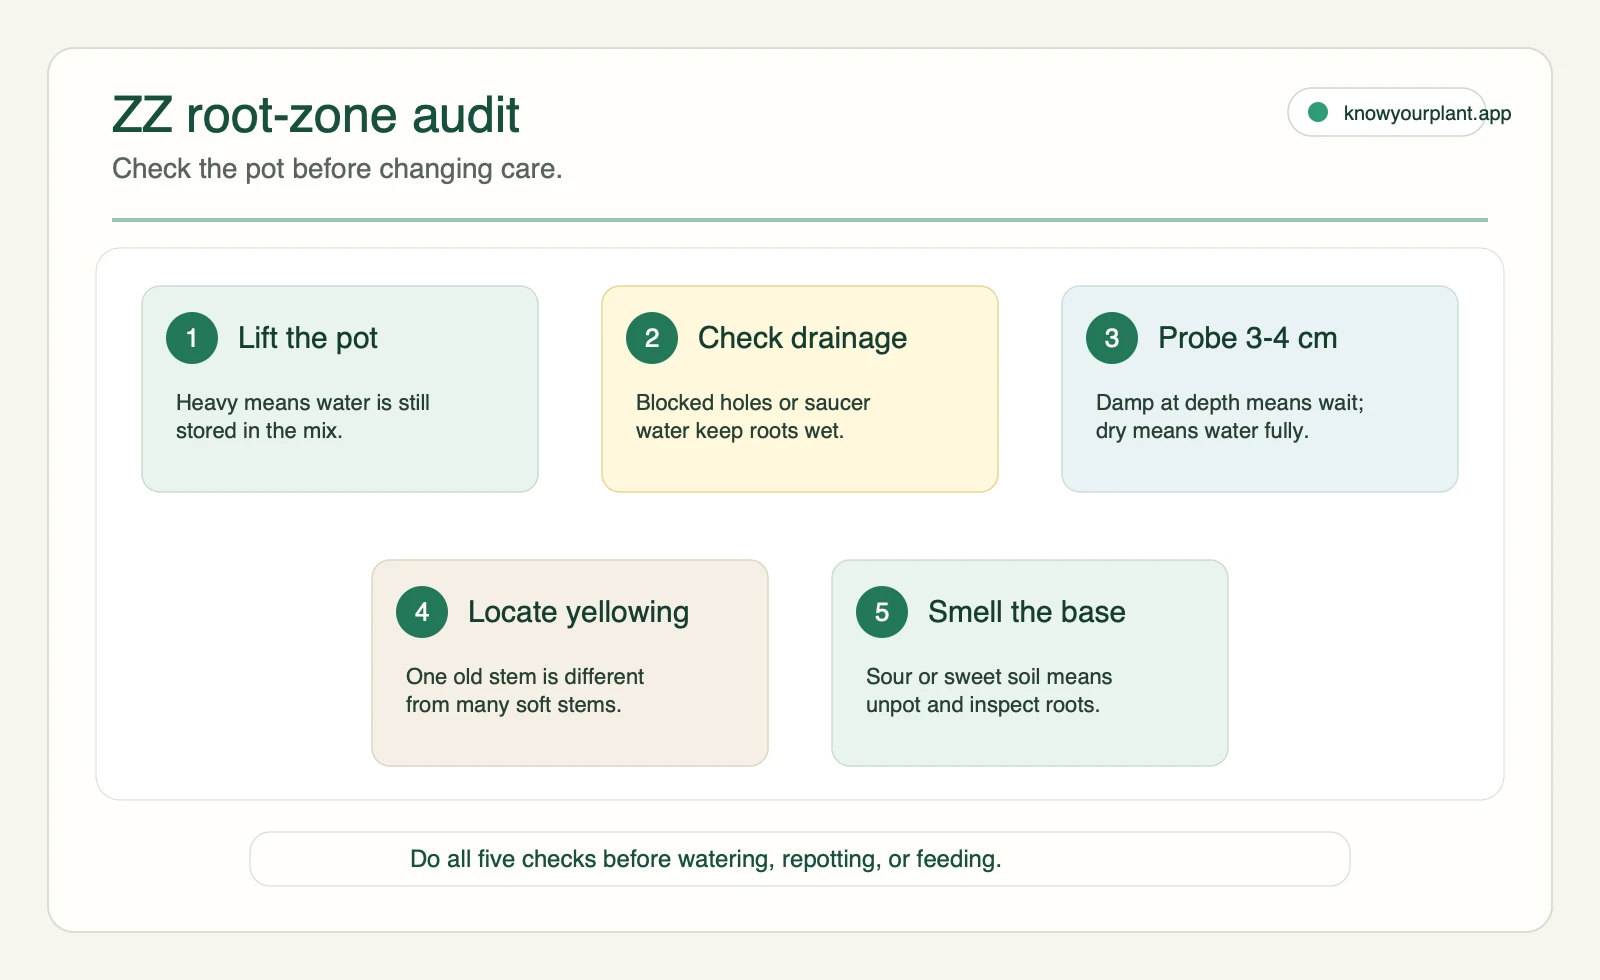The height and width of the screenshot is (980, 1600).
Task: Click the step 5 number badge
Action: 882,612
